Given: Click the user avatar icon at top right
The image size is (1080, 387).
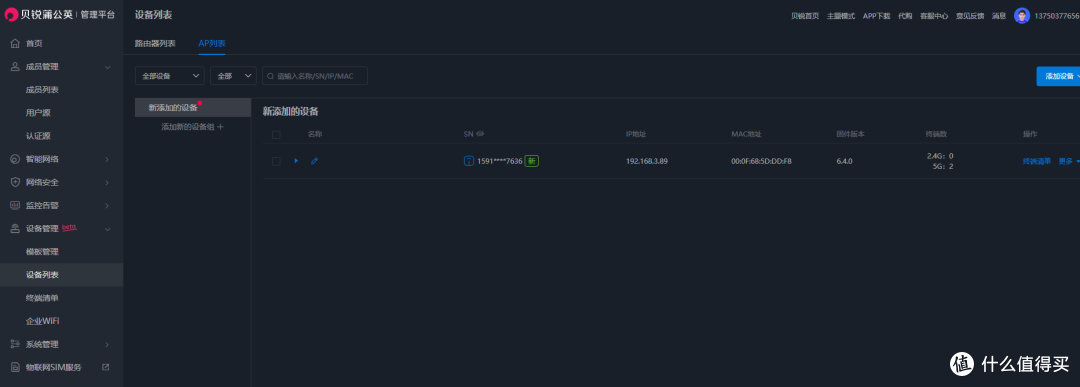Looking at the screenshot, I should (1021, 16).
